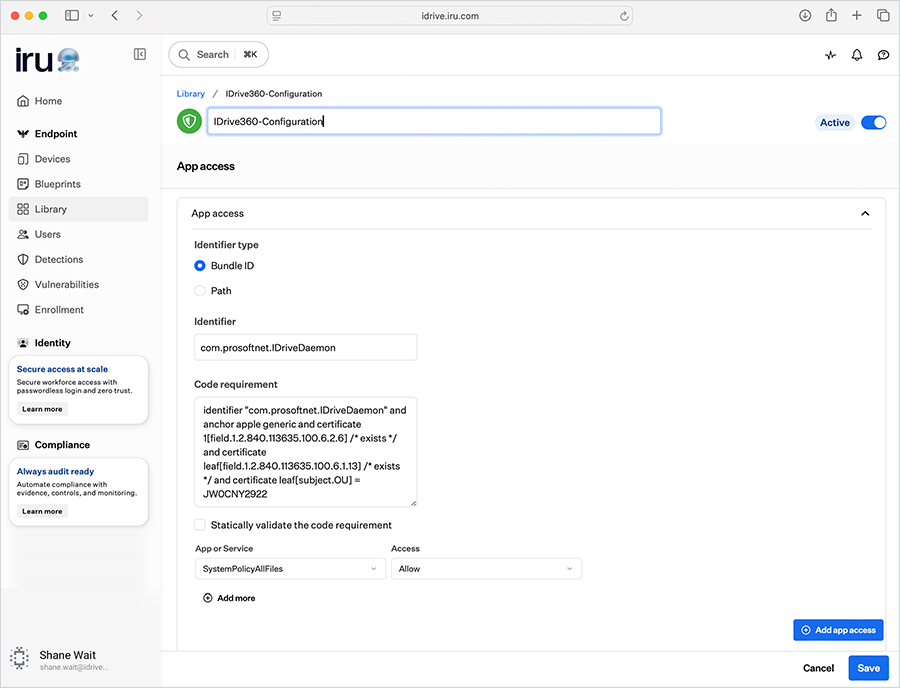Screen dimensions: 900x688
Task: Click the iru jellyfish logo
Action: click(x=47, y=60)
